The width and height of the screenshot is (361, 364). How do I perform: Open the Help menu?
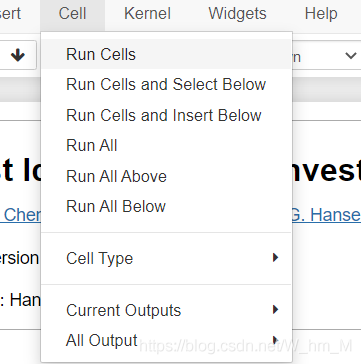[321, 14]
